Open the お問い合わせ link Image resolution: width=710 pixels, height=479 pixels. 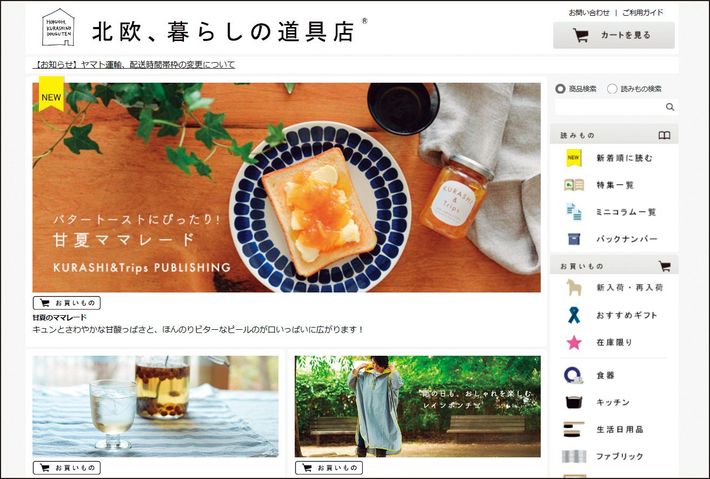click(x=589, y=13)
